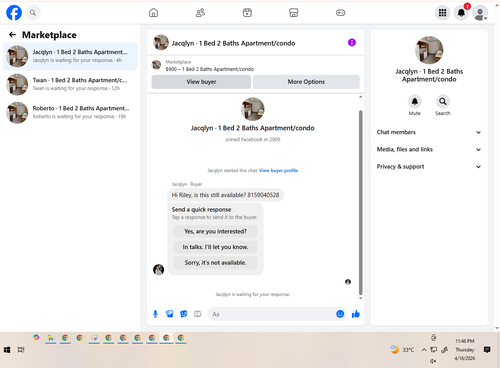Select the Jacqlyn conversation in the chat list
The width and height of the screenshot is (500, 368).
click(x=70, y=56)
